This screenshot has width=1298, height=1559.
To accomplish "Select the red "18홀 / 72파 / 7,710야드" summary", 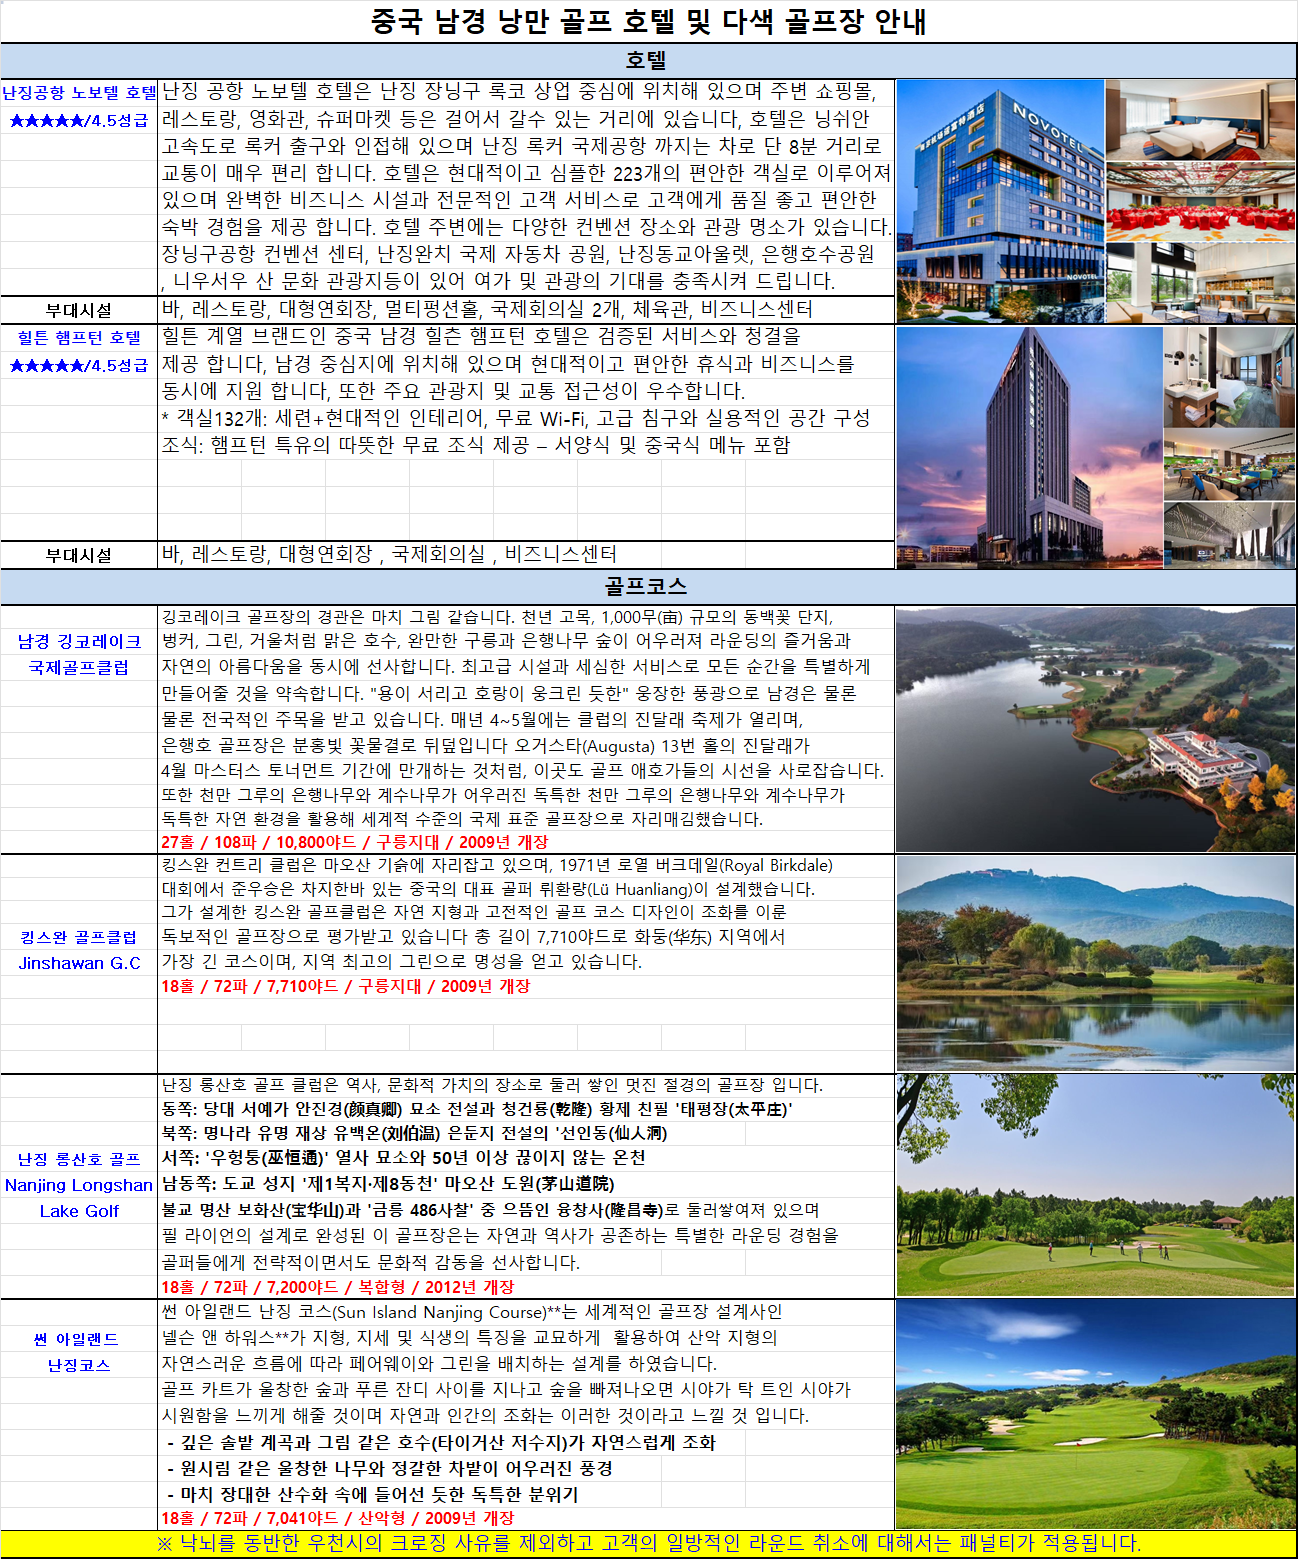I will tap(346, 986).
